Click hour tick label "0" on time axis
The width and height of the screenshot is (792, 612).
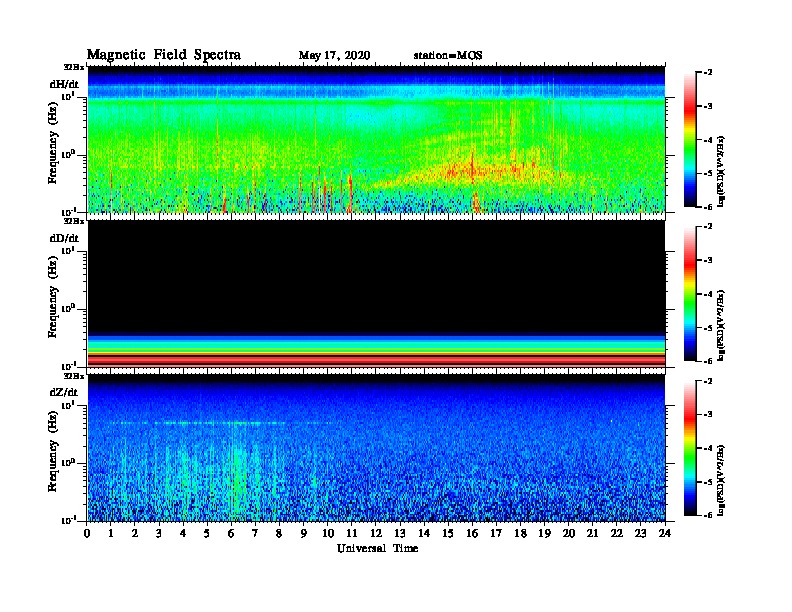pos(87,533)
